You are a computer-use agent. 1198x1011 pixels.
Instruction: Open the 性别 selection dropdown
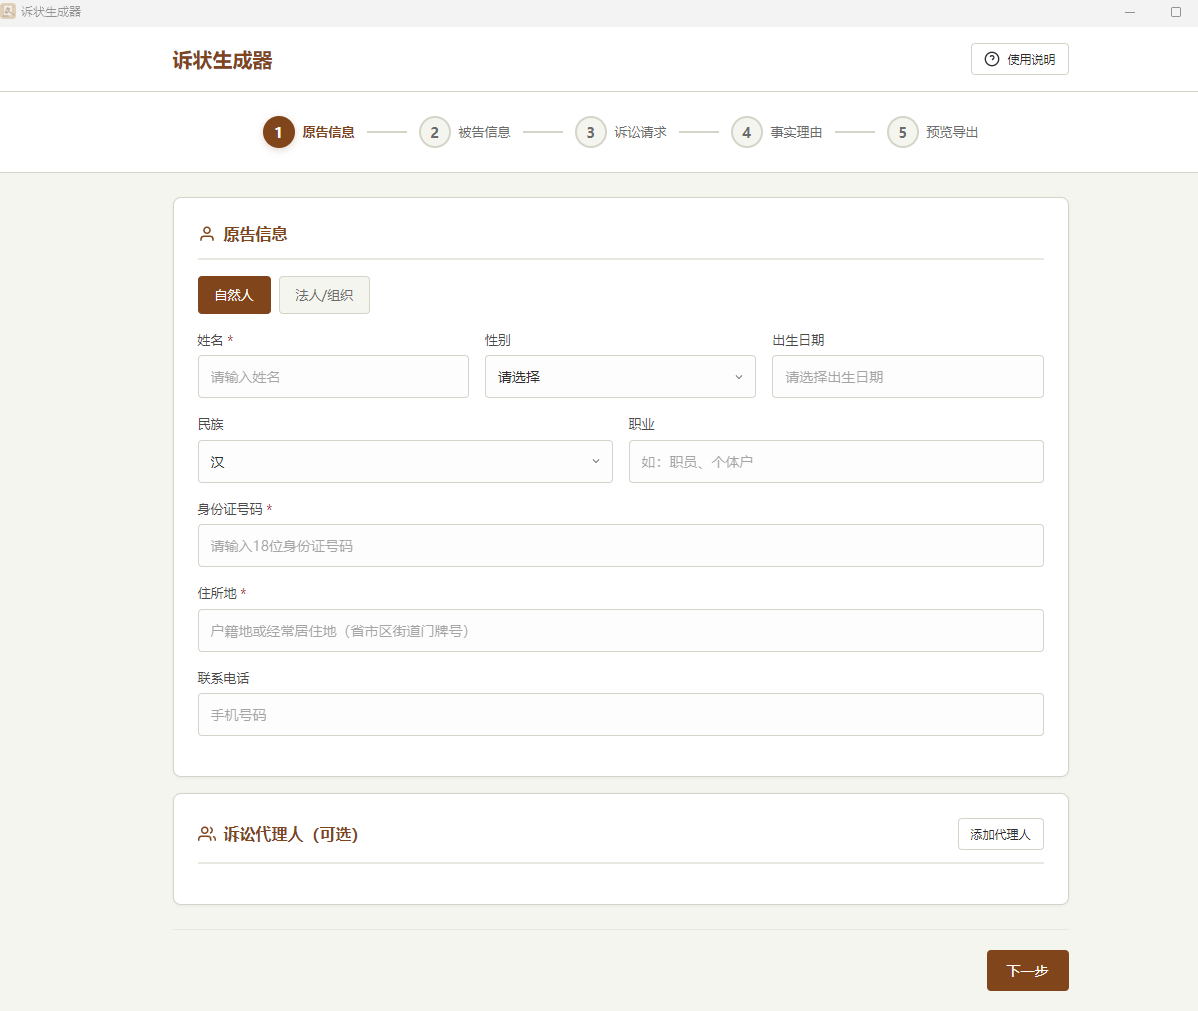tap(620, 376)
